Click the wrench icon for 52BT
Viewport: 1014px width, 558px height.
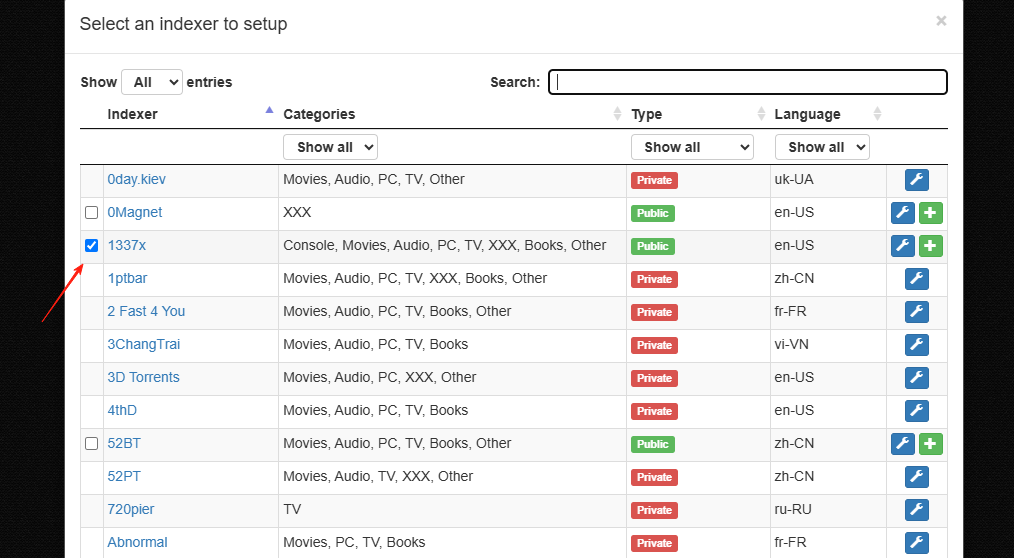[903, 444]
